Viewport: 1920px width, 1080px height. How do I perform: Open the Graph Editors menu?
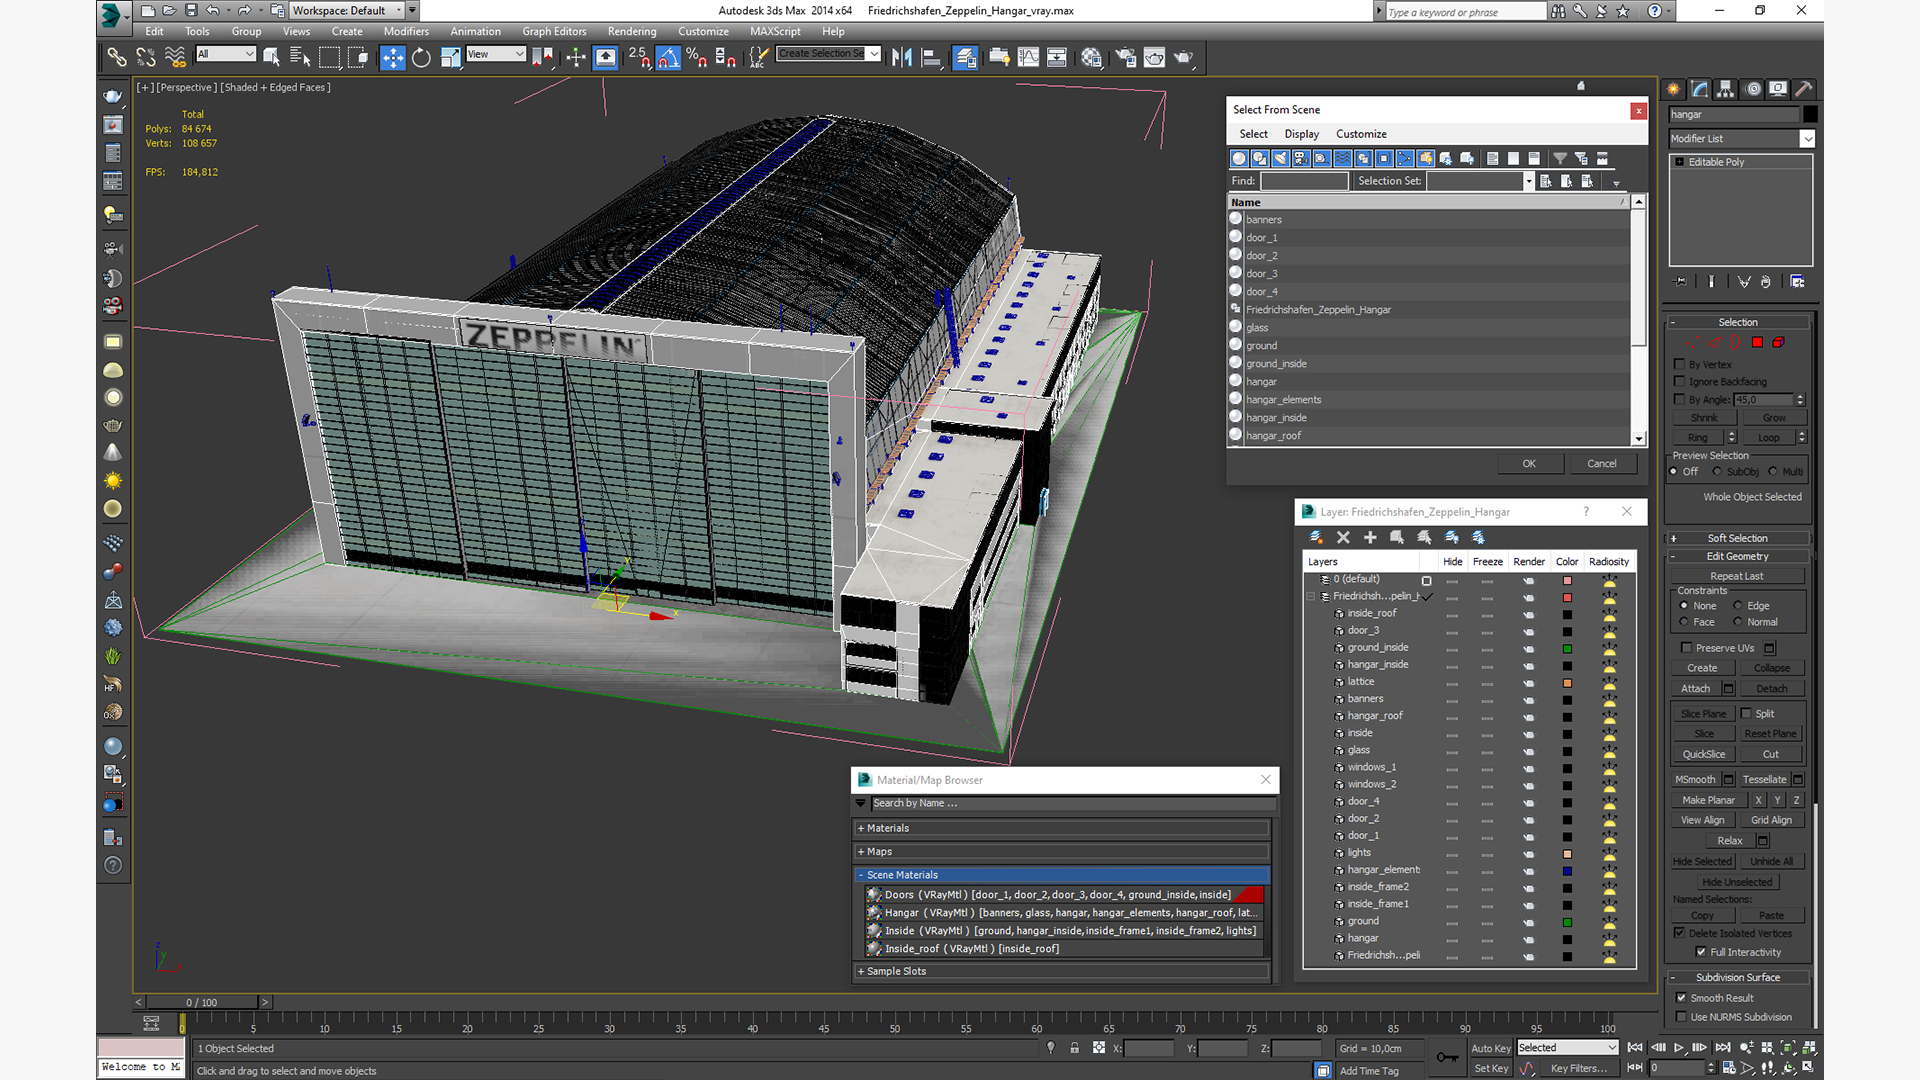(x=554, y=31)
